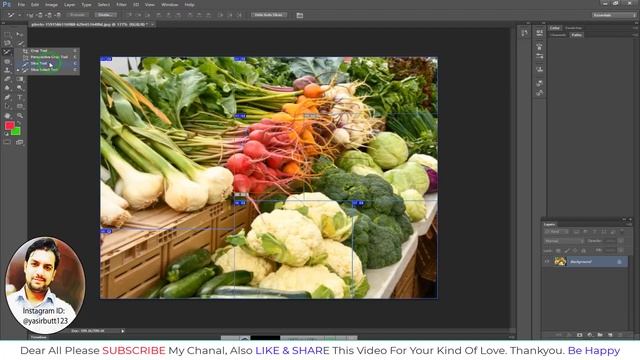
Task: Change the screen mode
Action: tap(20, 142)
